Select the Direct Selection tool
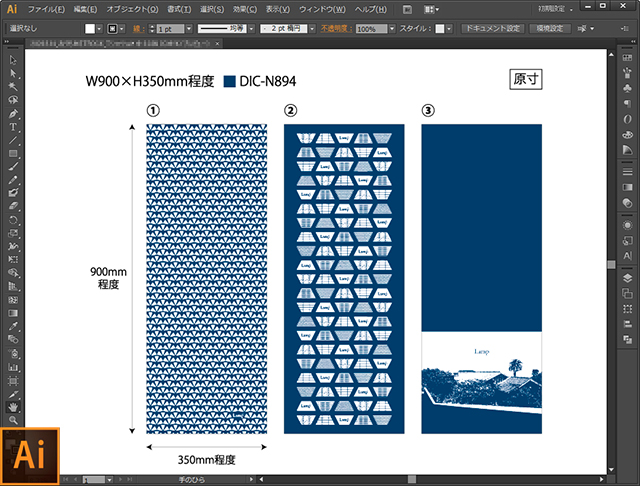Viewport: 640px width, 486px height. click(14, 74)
